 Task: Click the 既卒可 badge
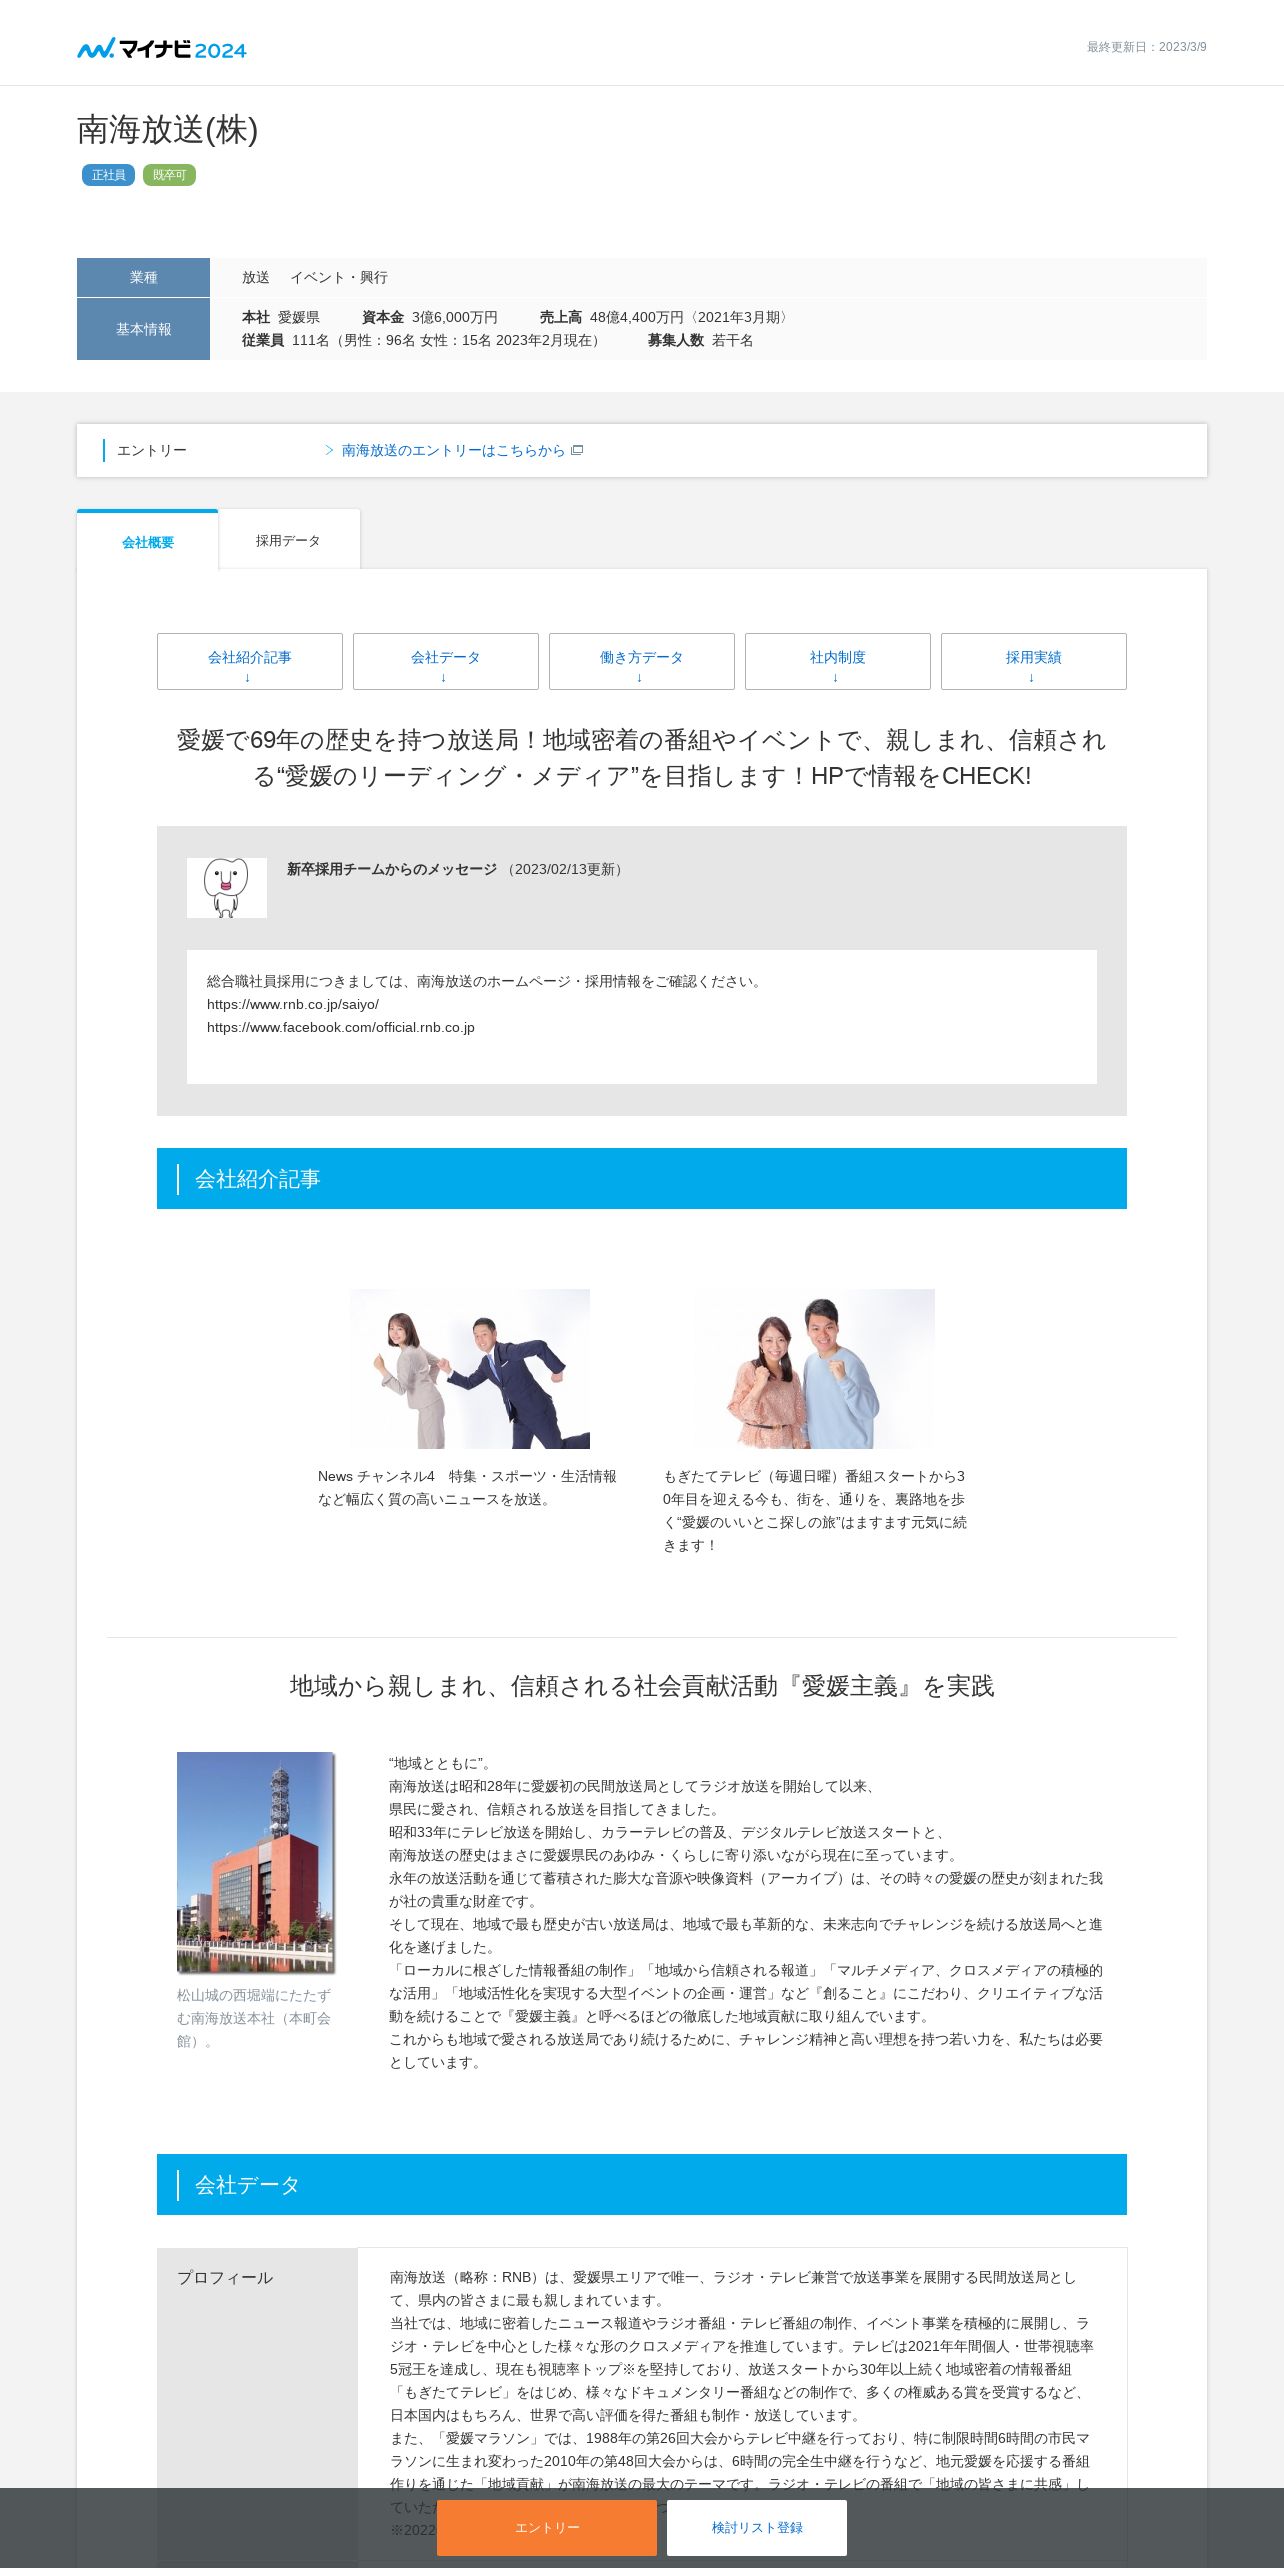coord(169,175)
